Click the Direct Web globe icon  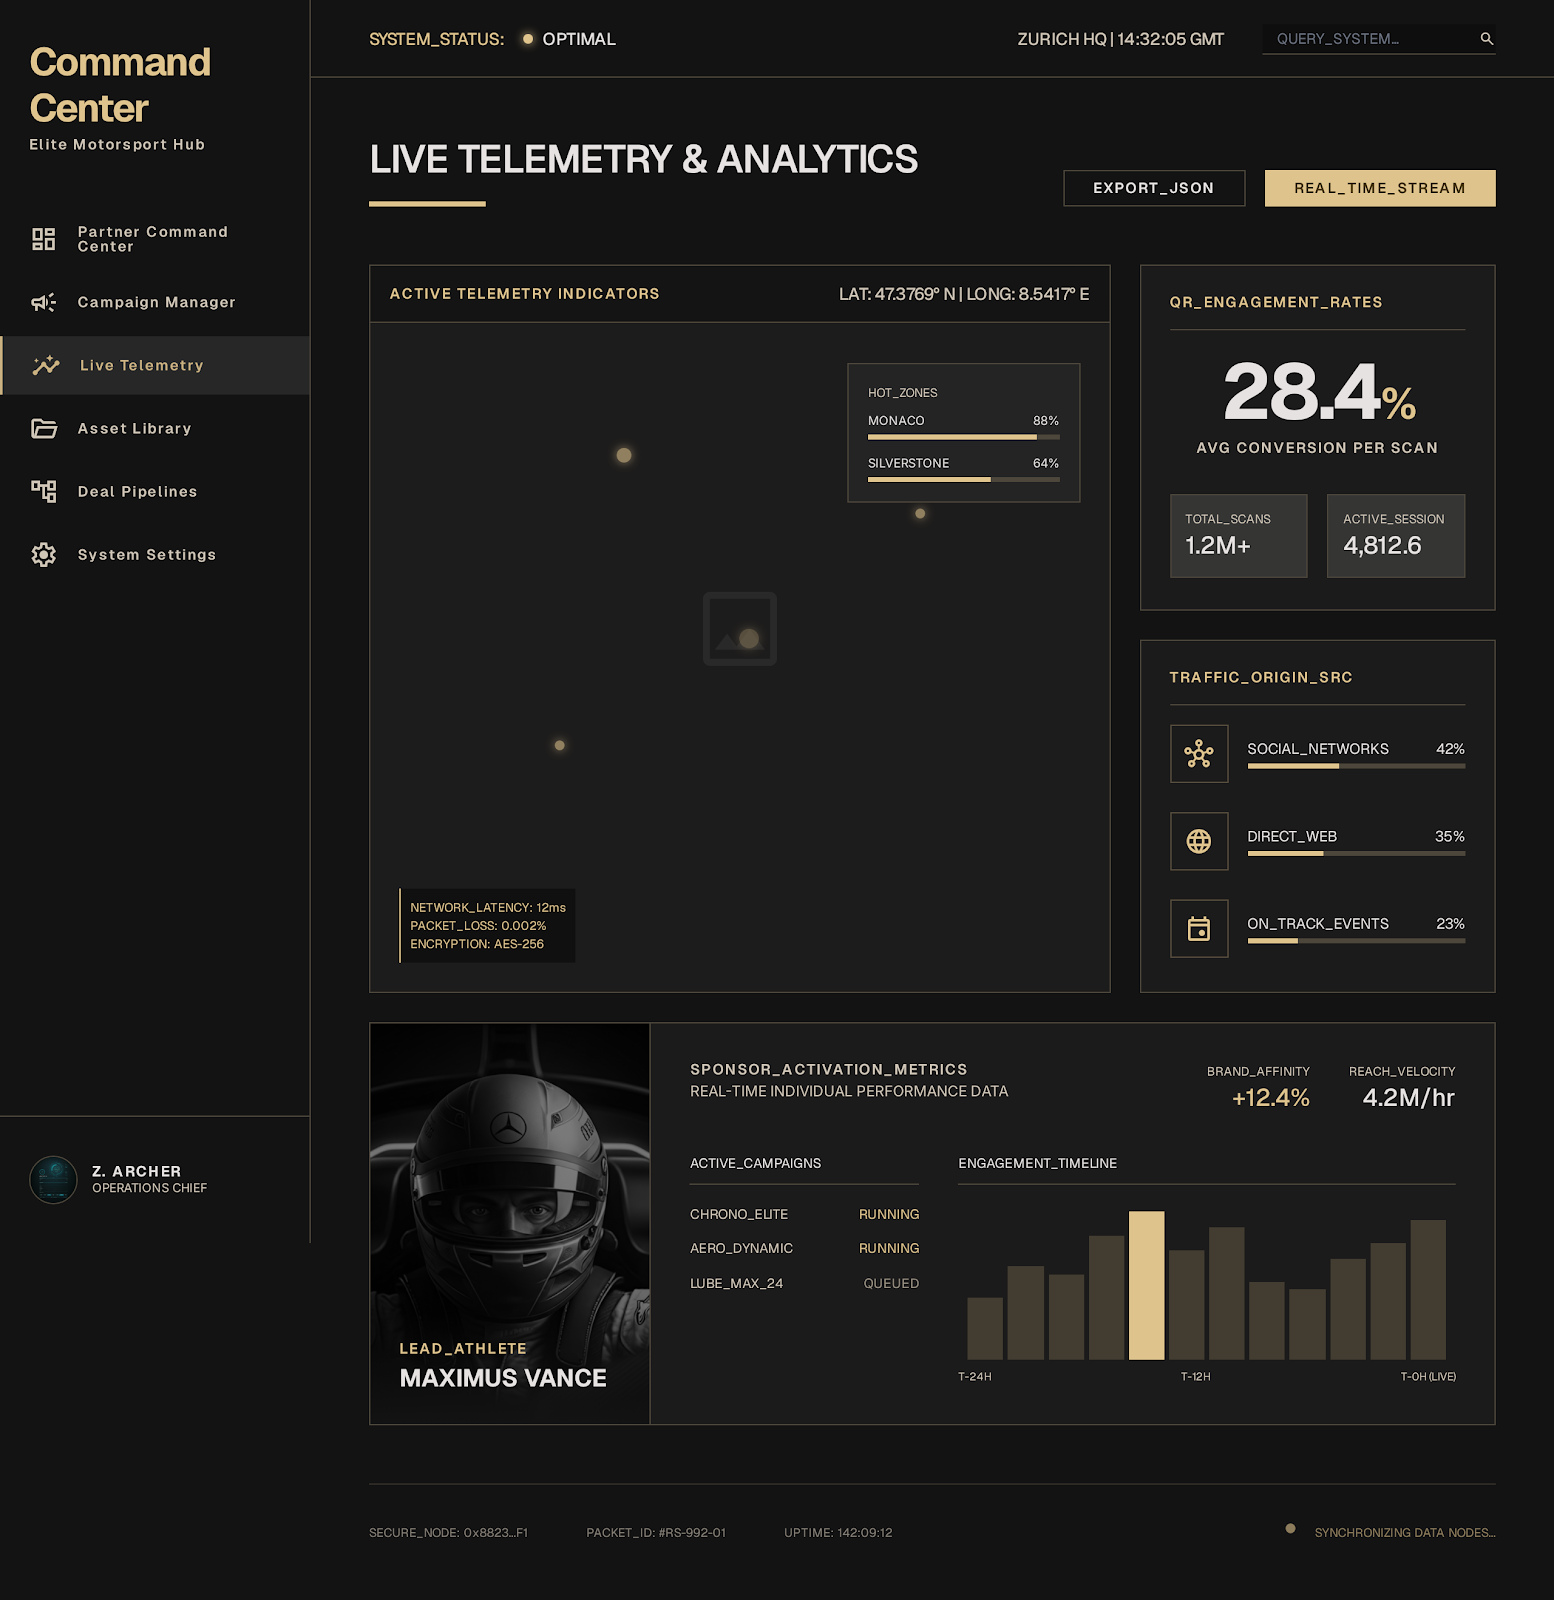point(1199,841)
